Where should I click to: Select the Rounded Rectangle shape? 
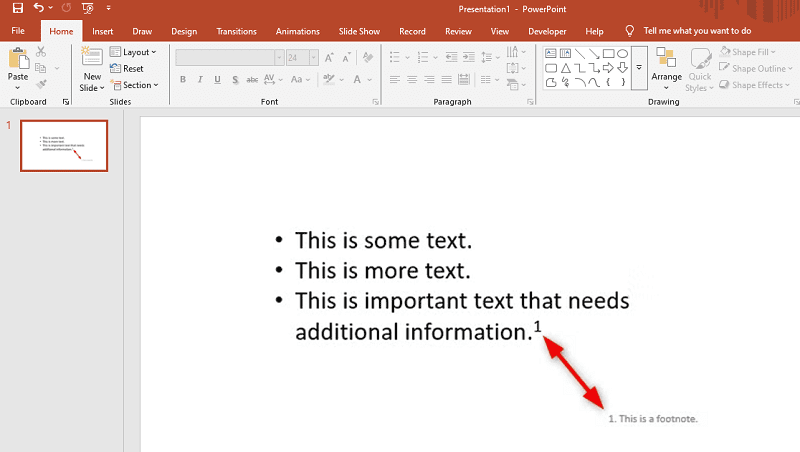pyautogui.click(x=551, y=67)
